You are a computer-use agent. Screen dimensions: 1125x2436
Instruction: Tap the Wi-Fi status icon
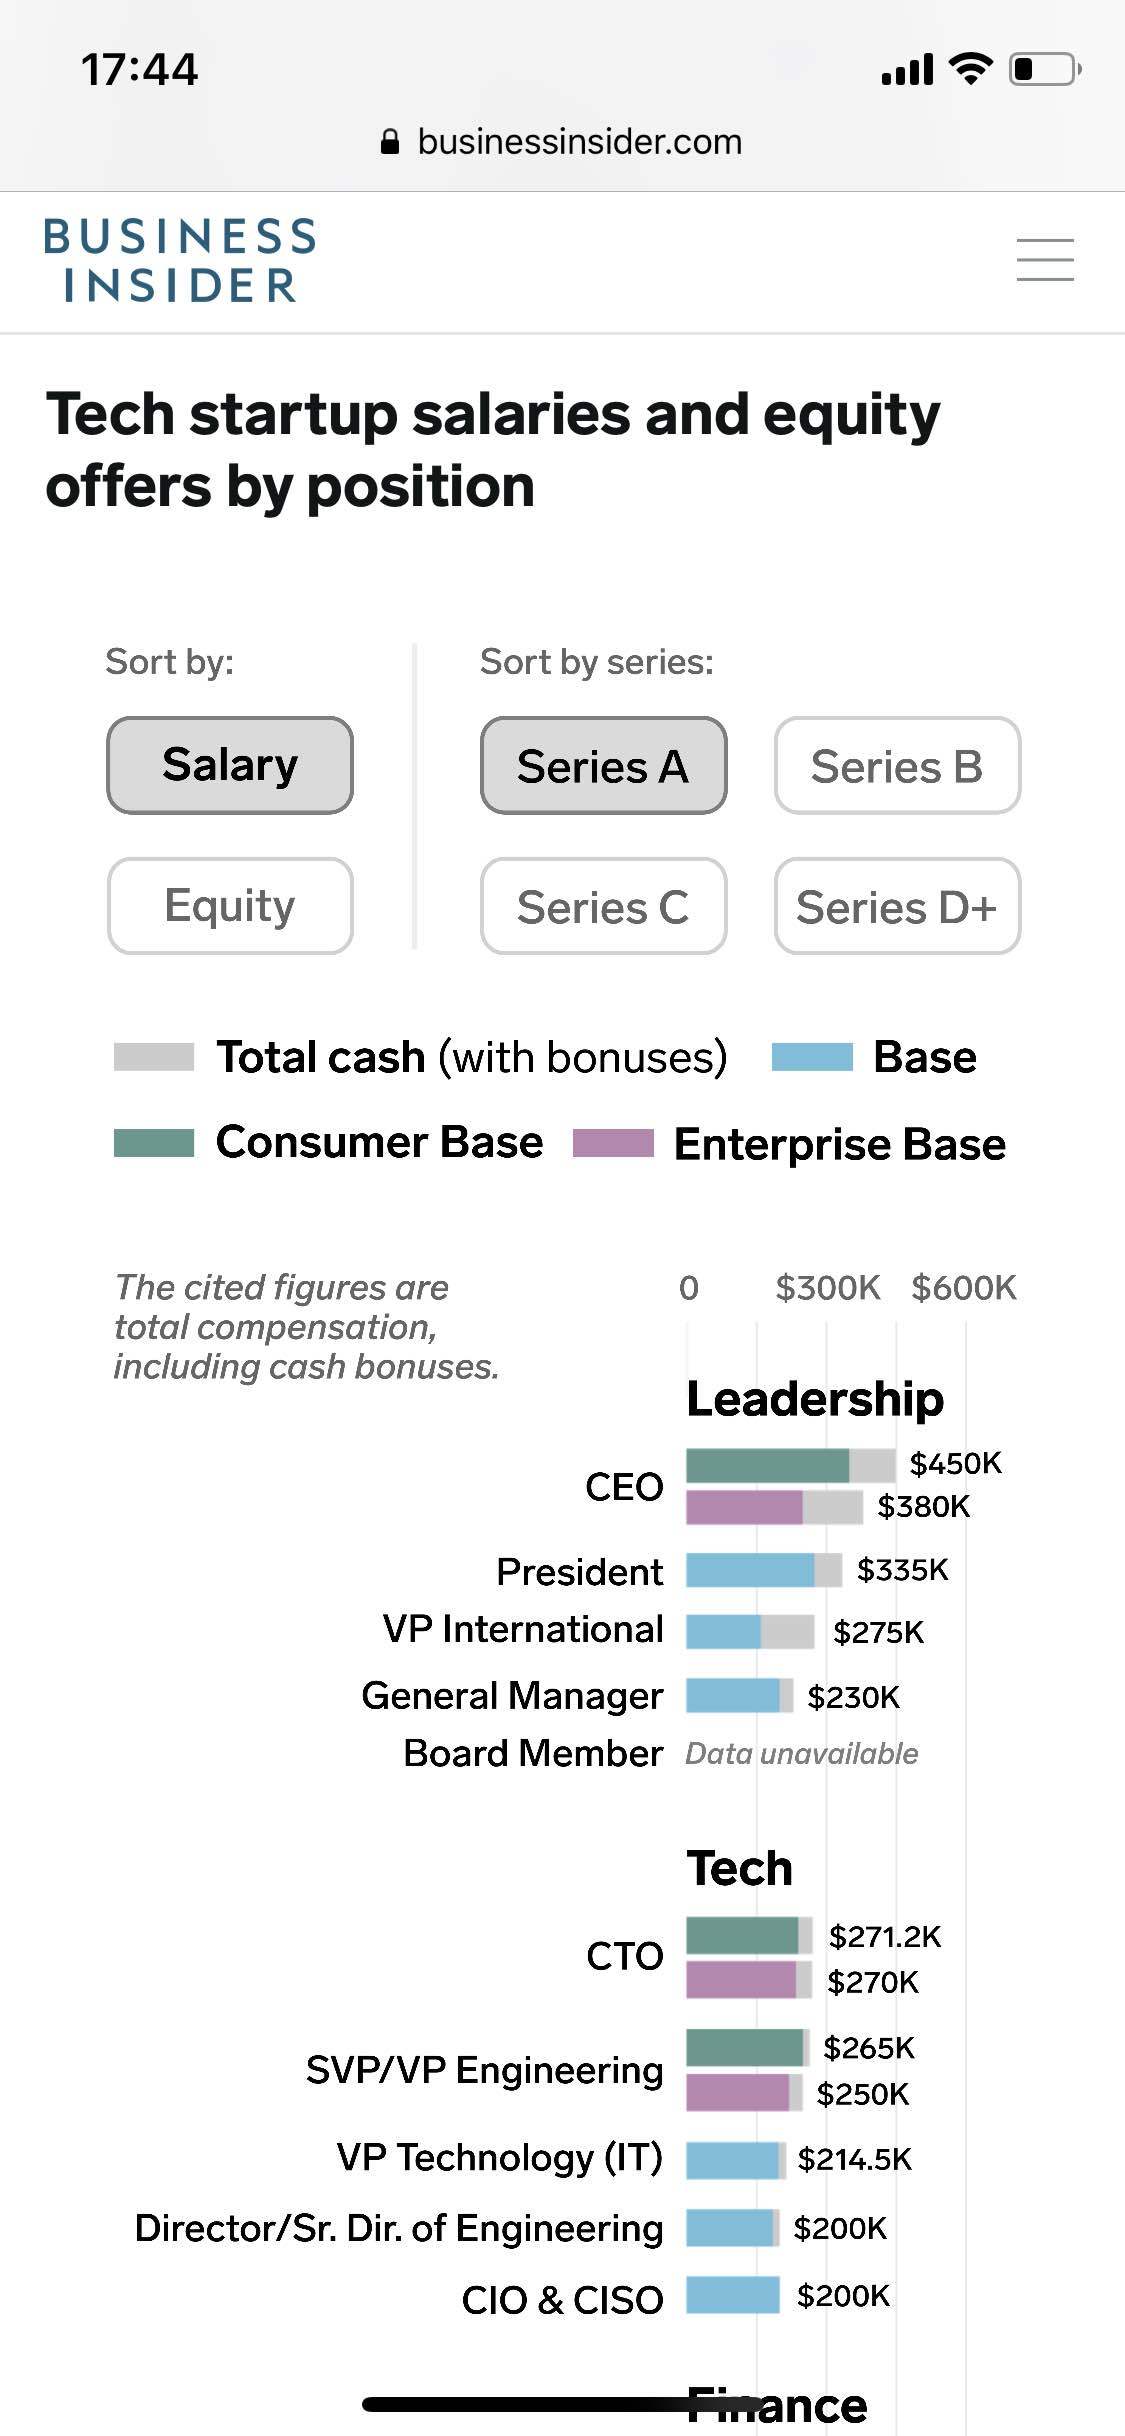click(970, 69)
